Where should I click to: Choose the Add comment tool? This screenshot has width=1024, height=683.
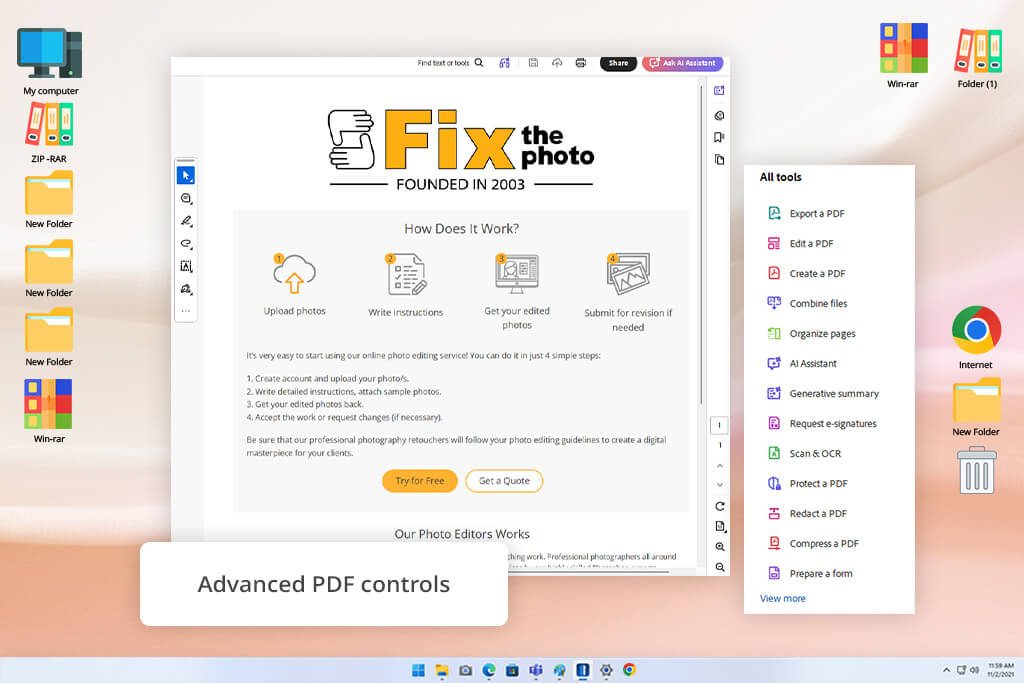186,199
